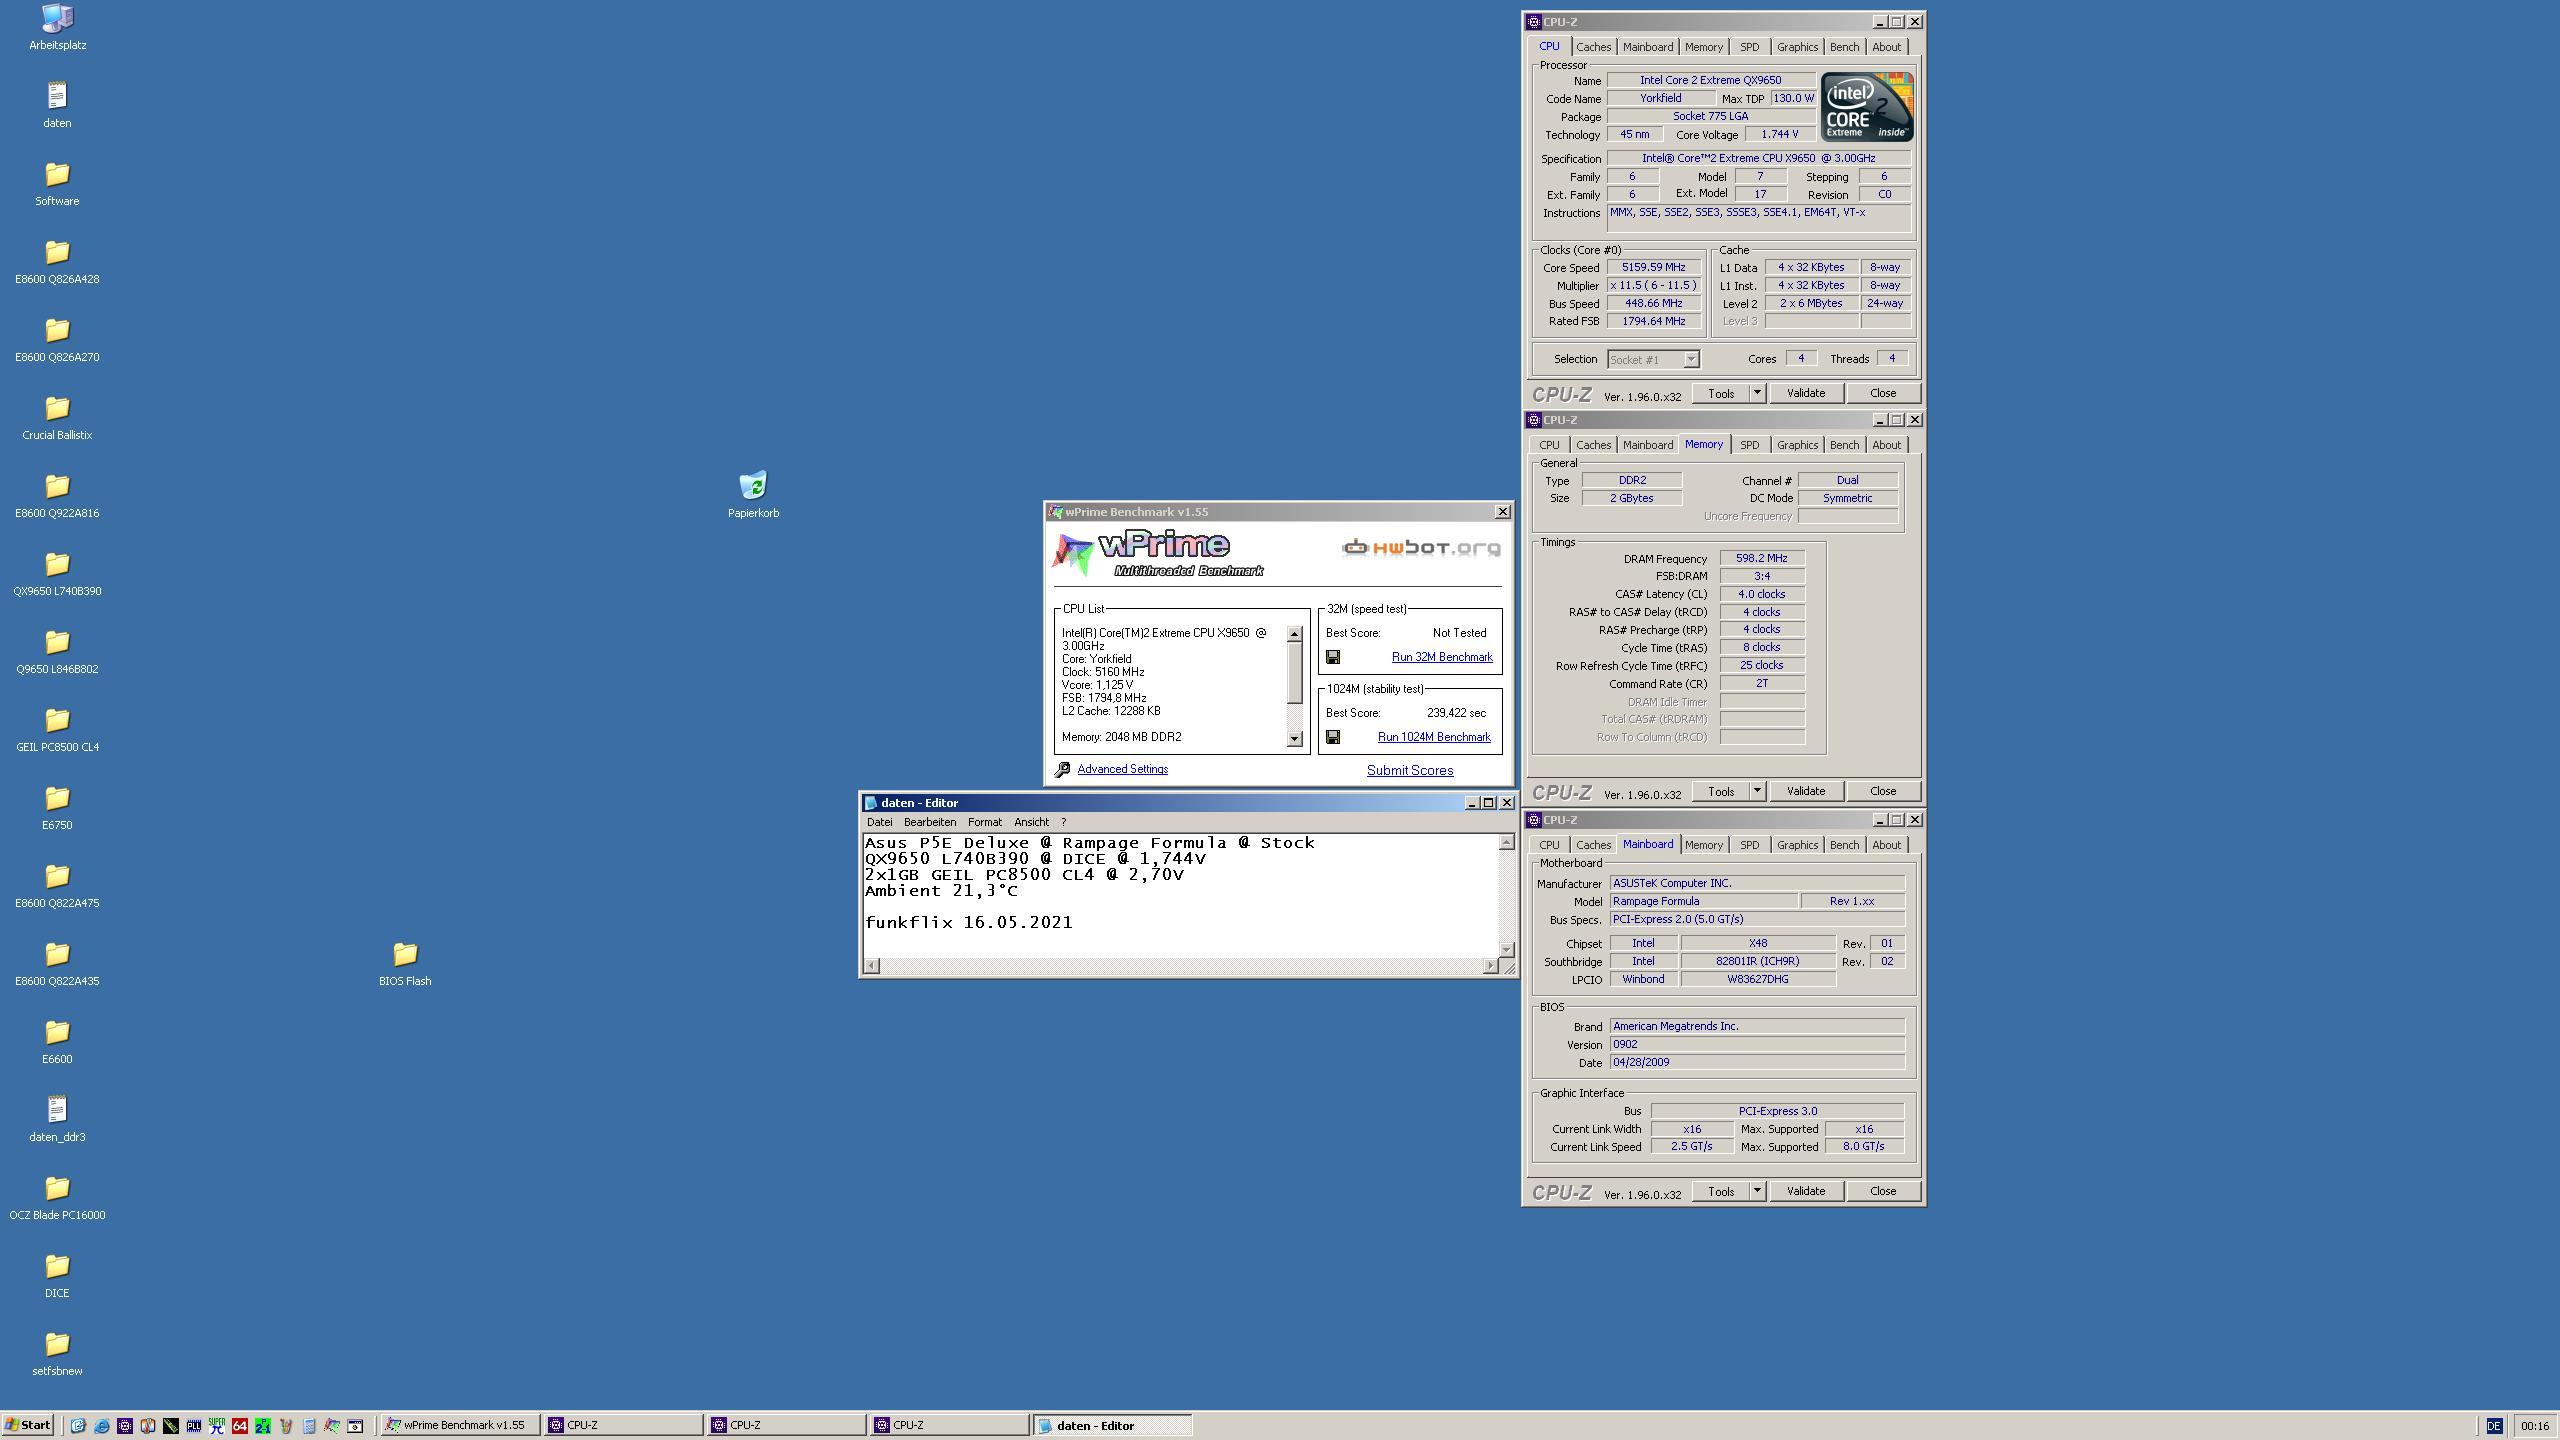
Task: Open the daten_ddr3 text file
Action: (57, 1119)
